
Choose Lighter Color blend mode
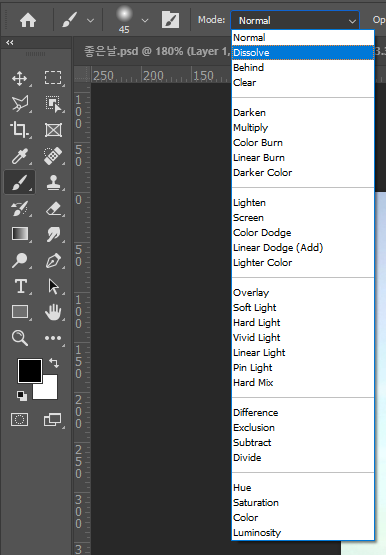coord(303,263)
